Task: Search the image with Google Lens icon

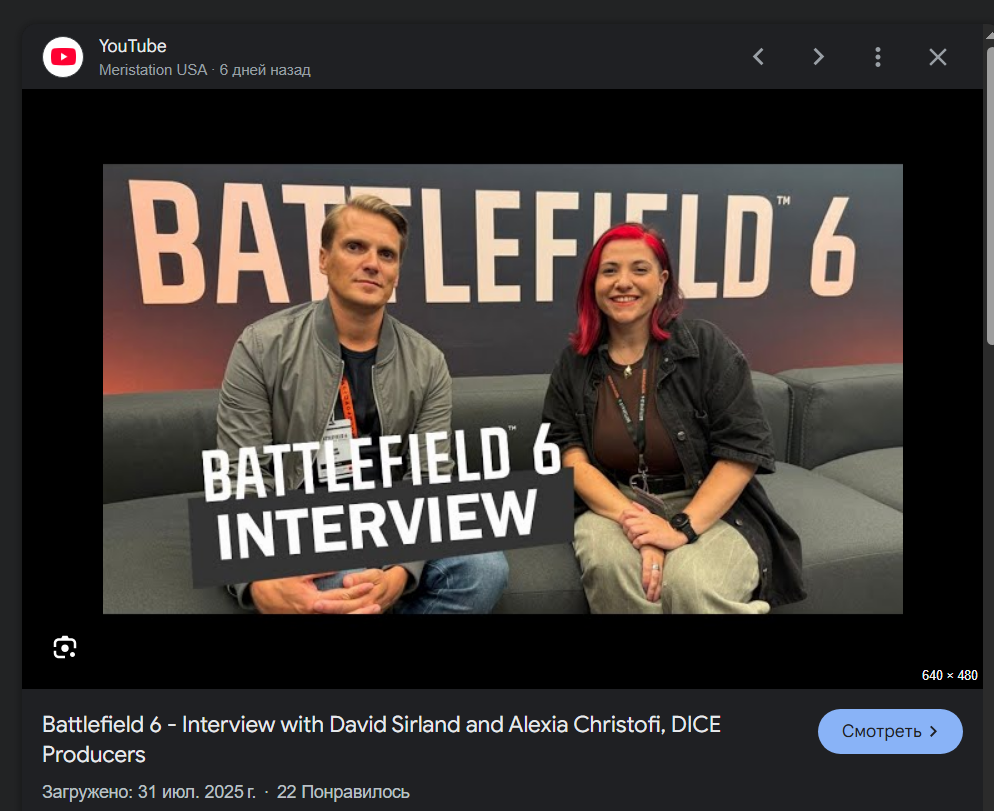Action: pos(65,647)
